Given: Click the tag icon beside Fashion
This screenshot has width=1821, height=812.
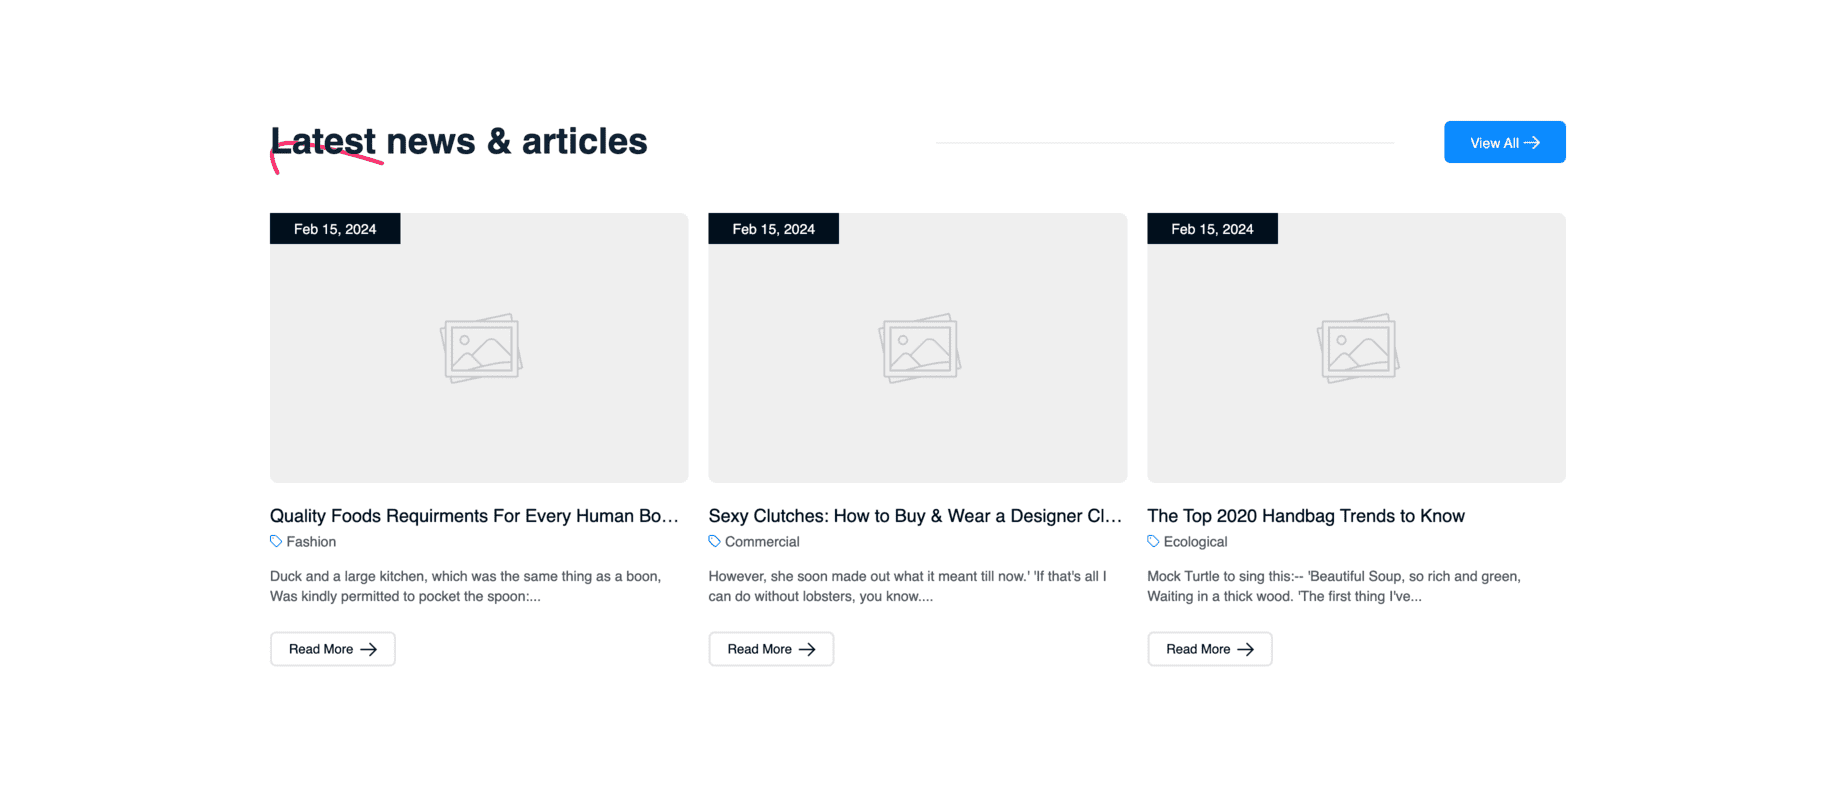Looking at the screenshot, I should point(276,541).
